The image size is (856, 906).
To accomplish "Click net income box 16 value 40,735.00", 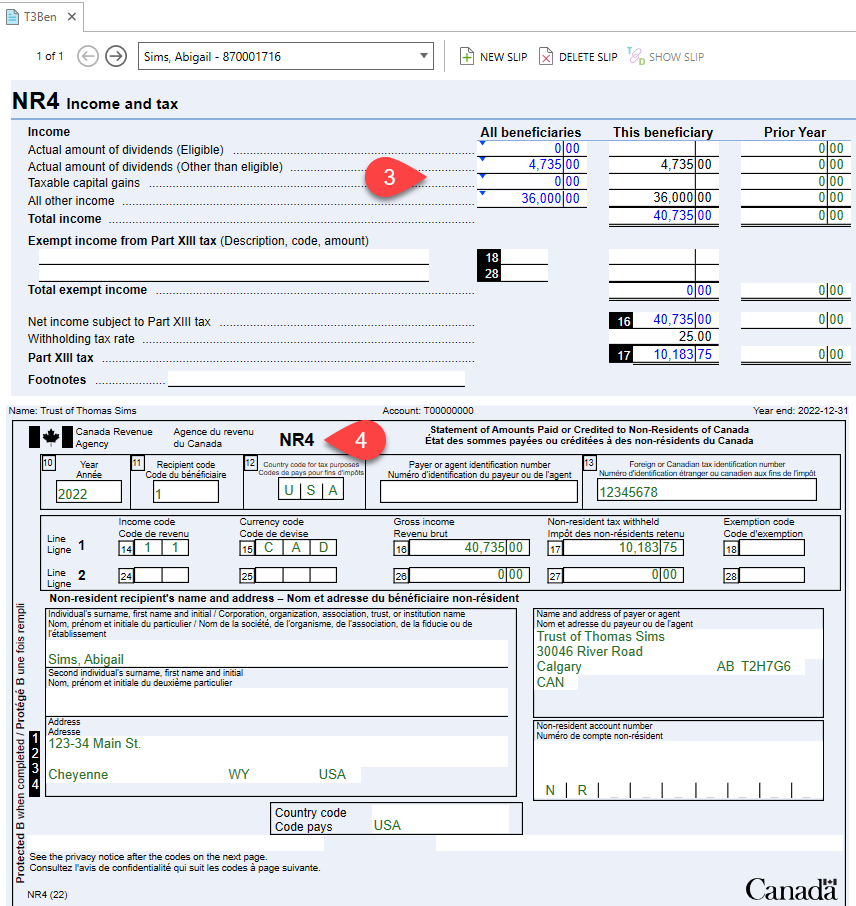I will coord(676,320).
